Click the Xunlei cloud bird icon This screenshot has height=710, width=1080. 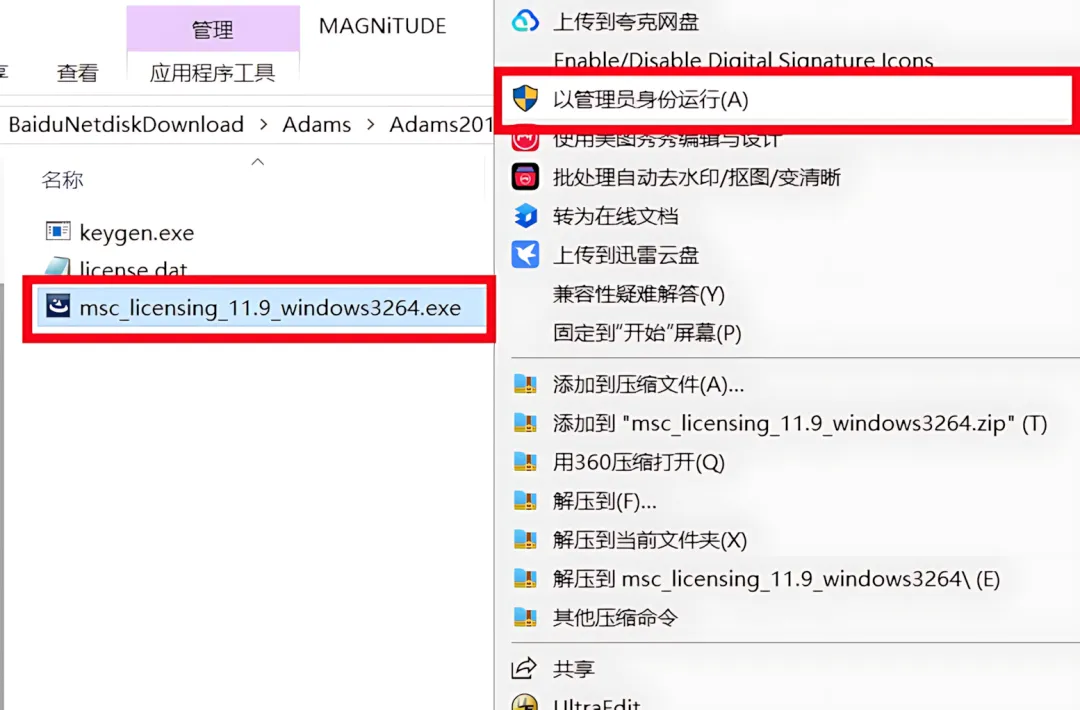tap(525, 255)
